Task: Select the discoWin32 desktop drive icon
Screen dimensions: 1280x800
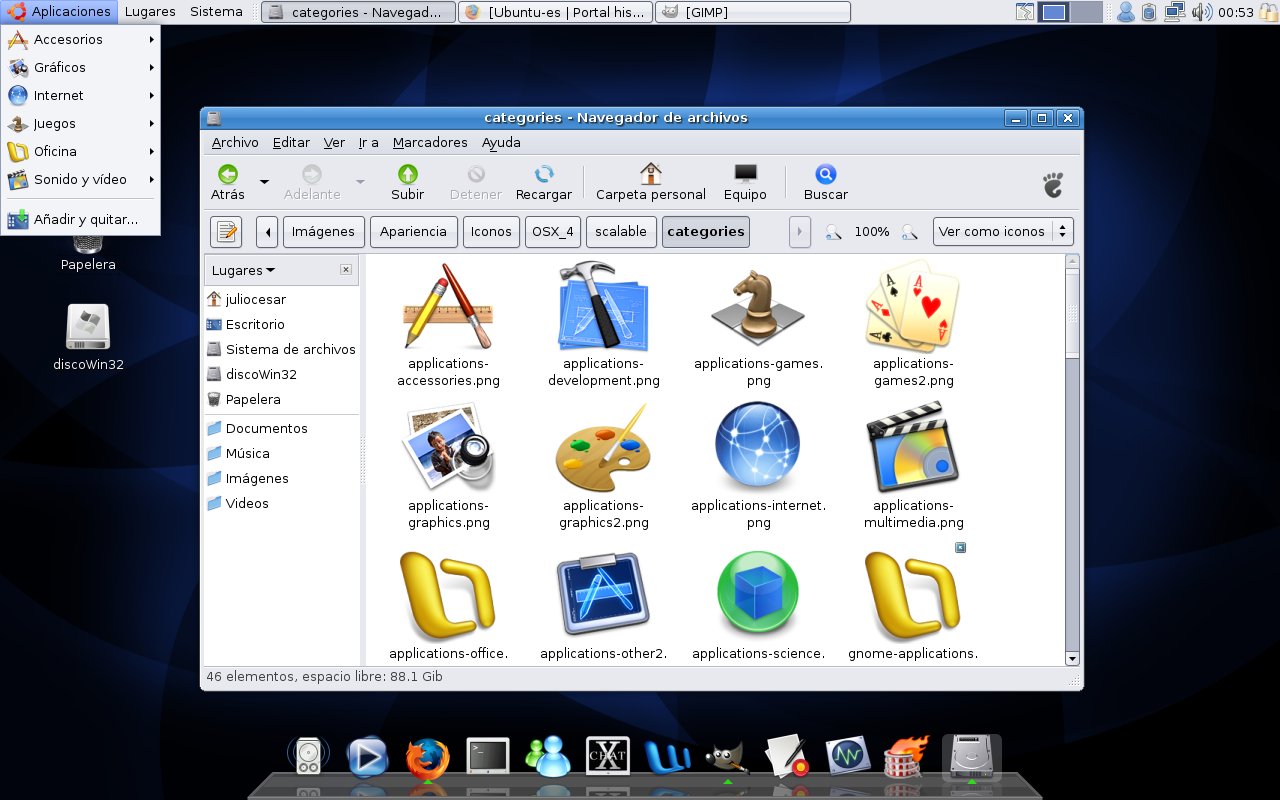Action: tap(87, 328)
